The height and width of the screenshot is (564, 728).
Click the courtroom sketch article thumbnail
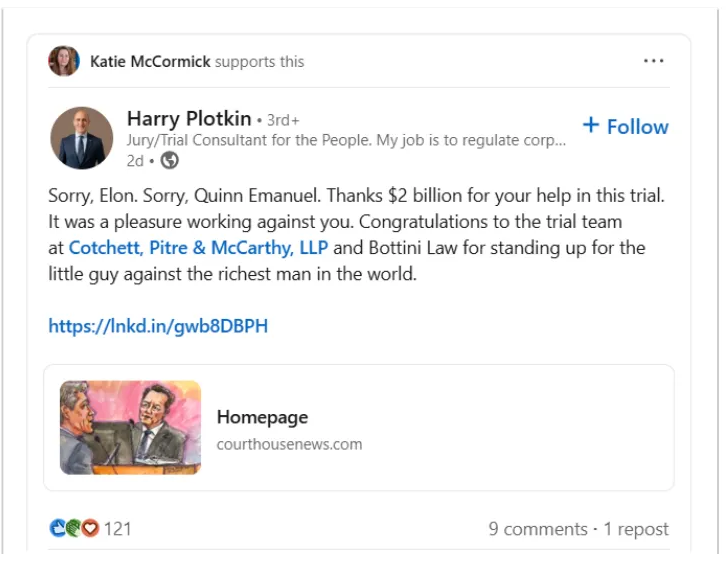(130, 427)
